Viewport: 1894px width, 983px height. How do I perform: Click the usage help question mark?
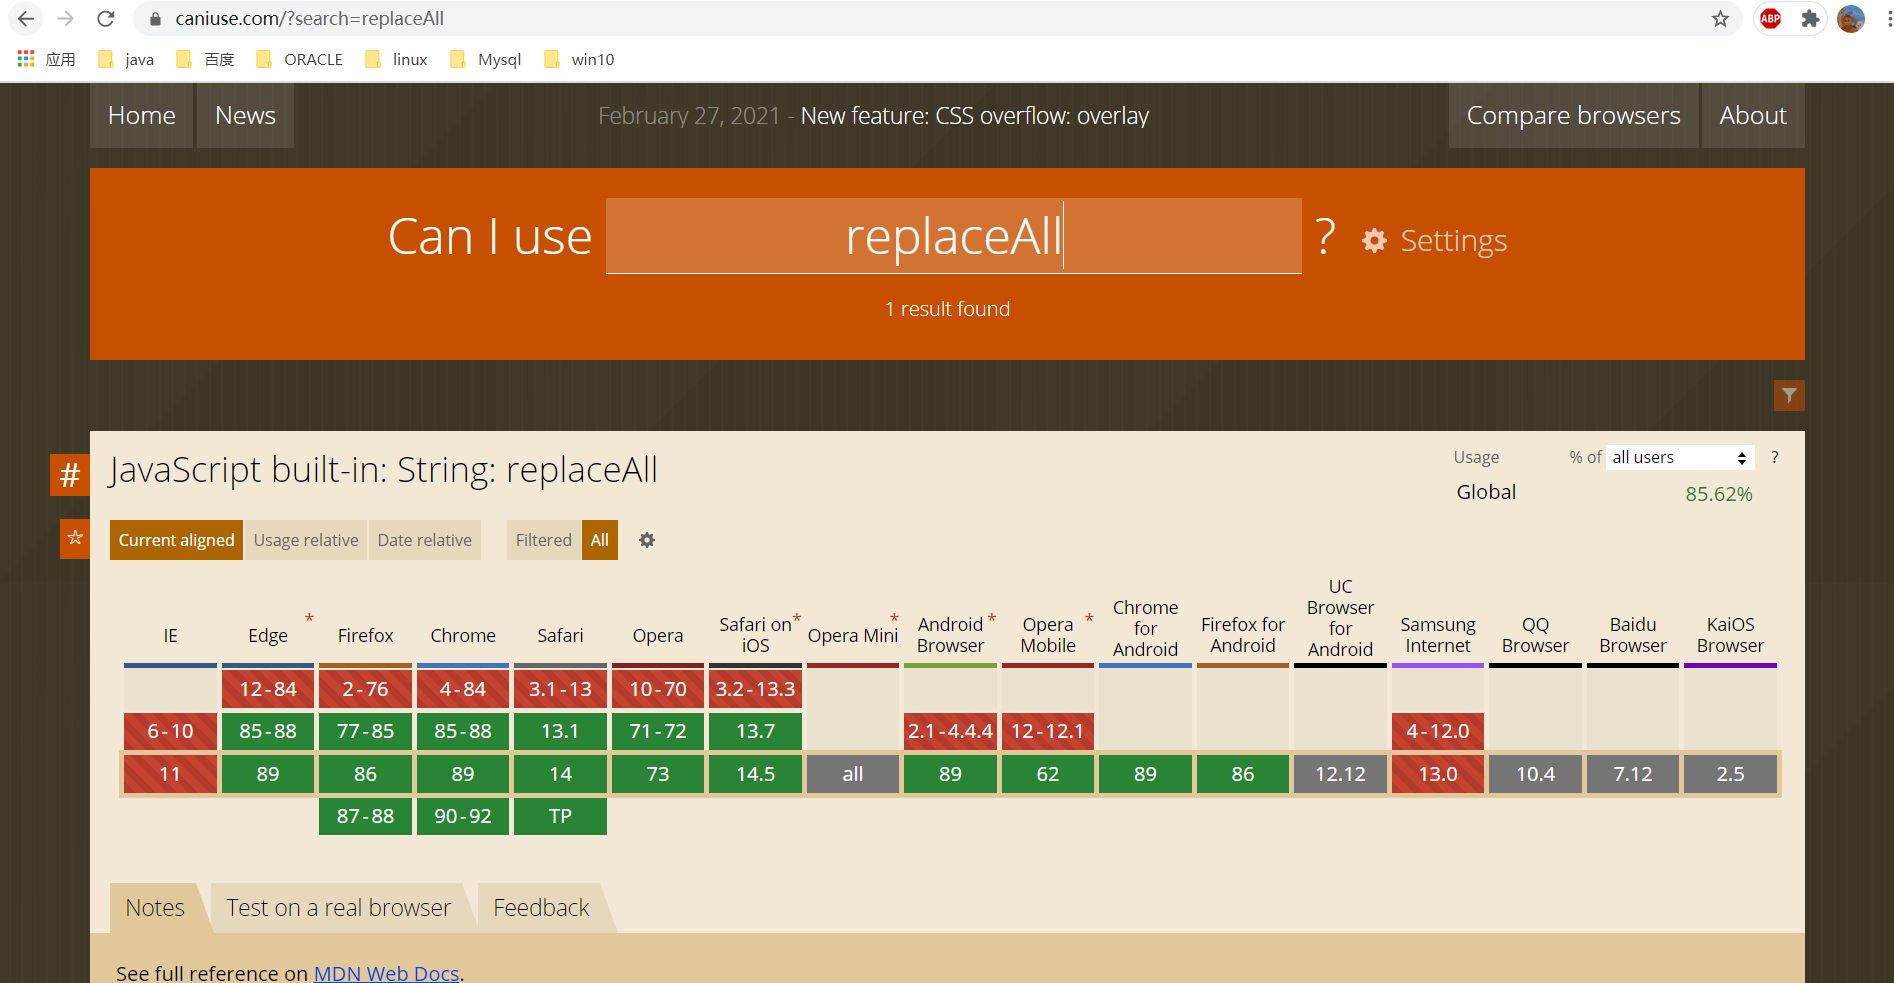1775,457
